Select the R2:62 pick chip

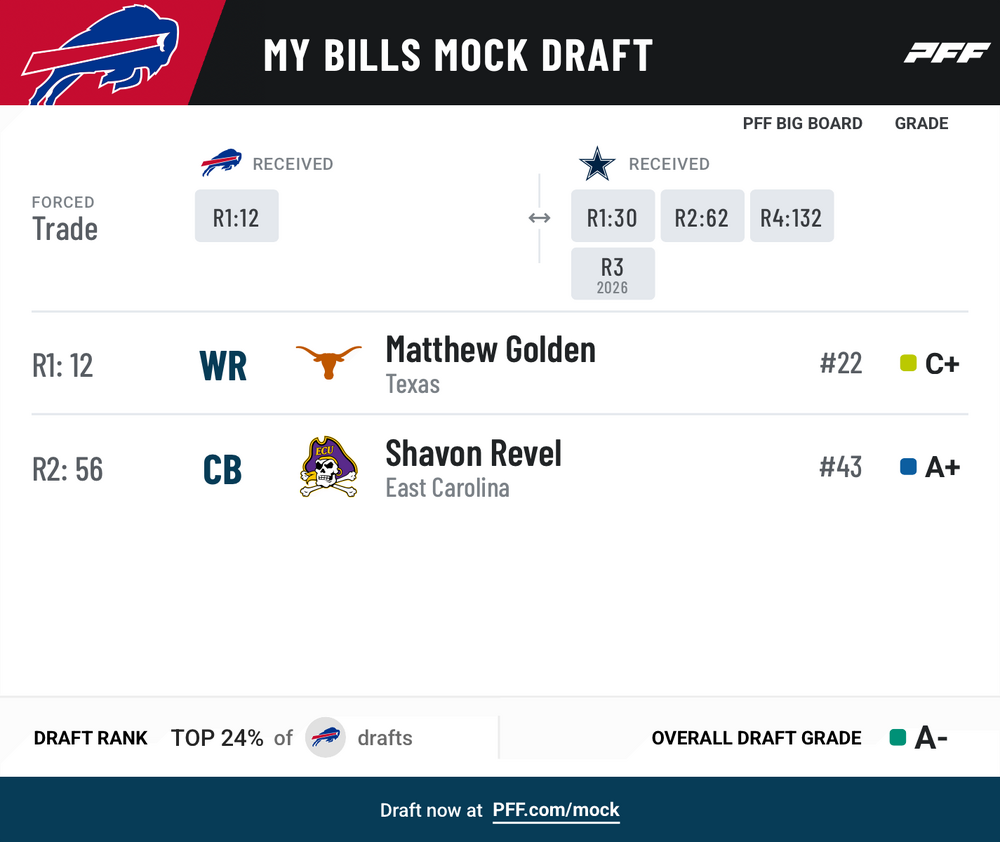[702, 216]
